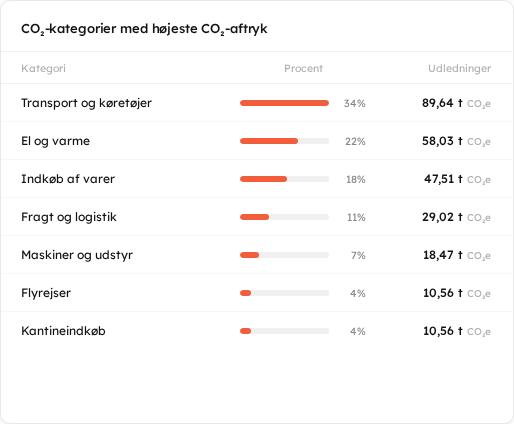This screenshot has width=514, height=424.
Task: Select the Transport og køretøjer category row
Action: click(x=257, y=103)
